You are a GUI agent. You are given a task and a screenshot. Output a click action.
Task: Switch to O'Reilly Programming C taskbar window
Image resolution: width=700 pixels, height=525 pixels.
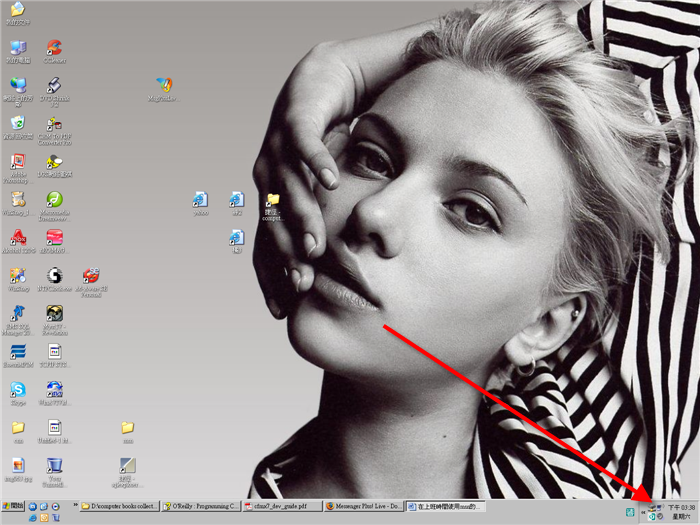pyautogui.click(x=201, y=506)
